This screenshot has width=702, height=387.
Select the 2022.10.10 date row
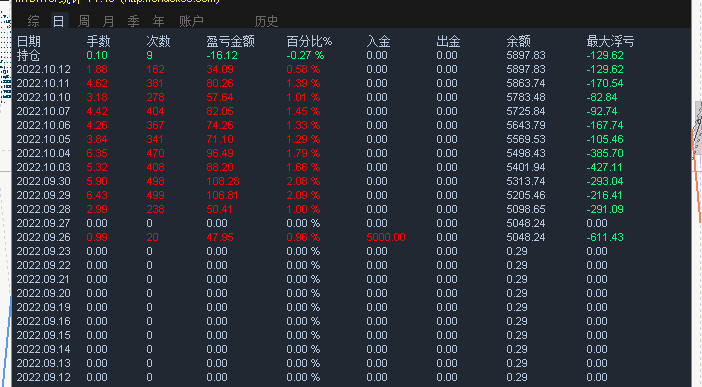(x=43, y=97)
